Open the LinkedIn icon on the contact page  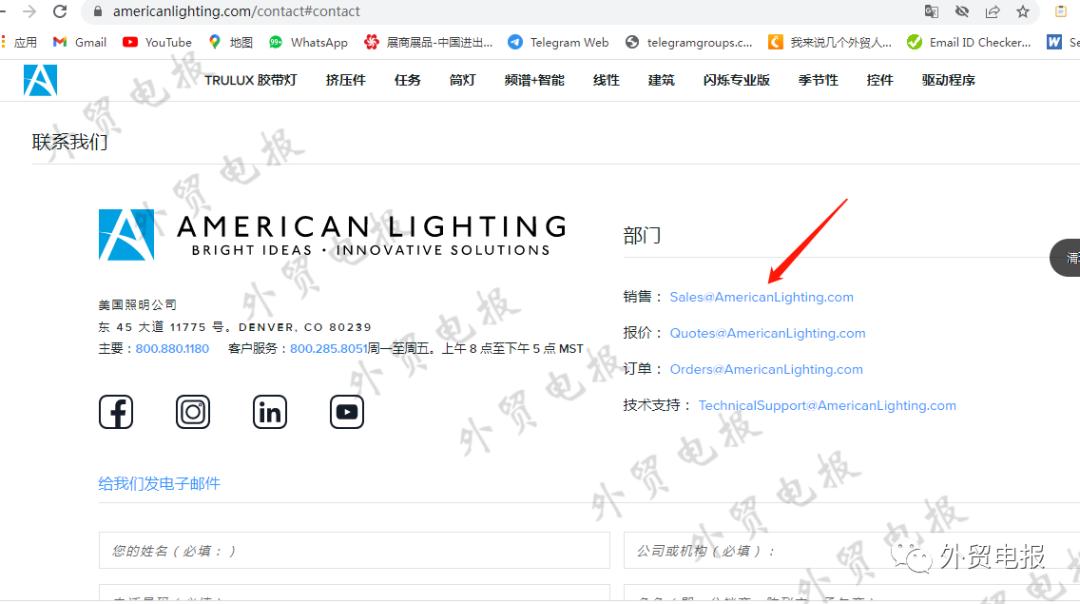(269, 411)
